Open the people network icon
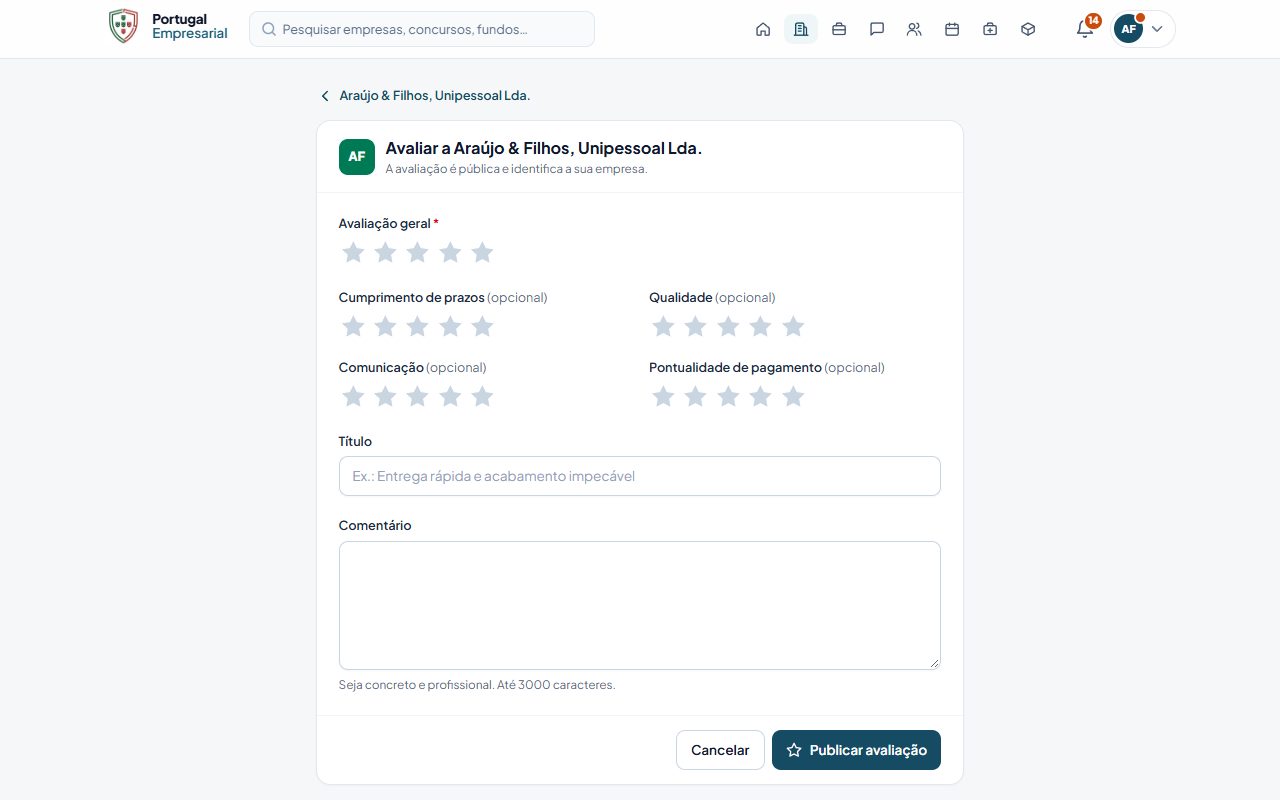Image resolution: width=1280 pixels, height=800 pixels. coord(914,29)
